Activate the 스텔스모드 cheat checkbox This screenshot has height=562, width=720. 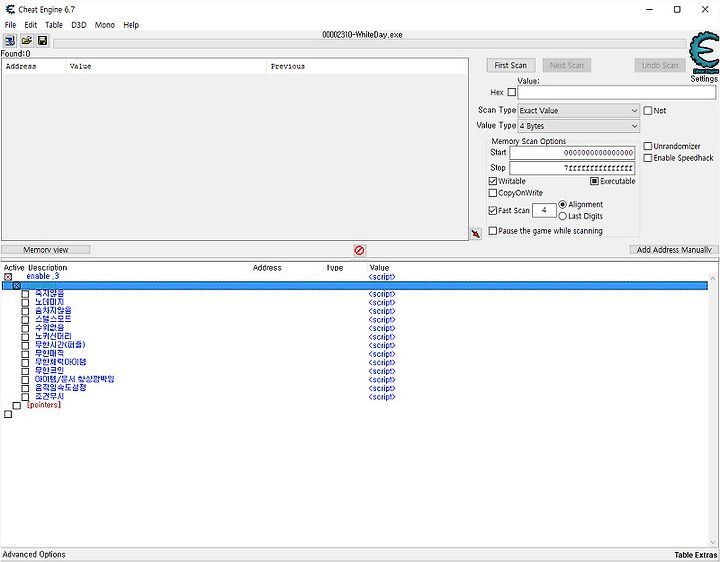coord(25,320)
